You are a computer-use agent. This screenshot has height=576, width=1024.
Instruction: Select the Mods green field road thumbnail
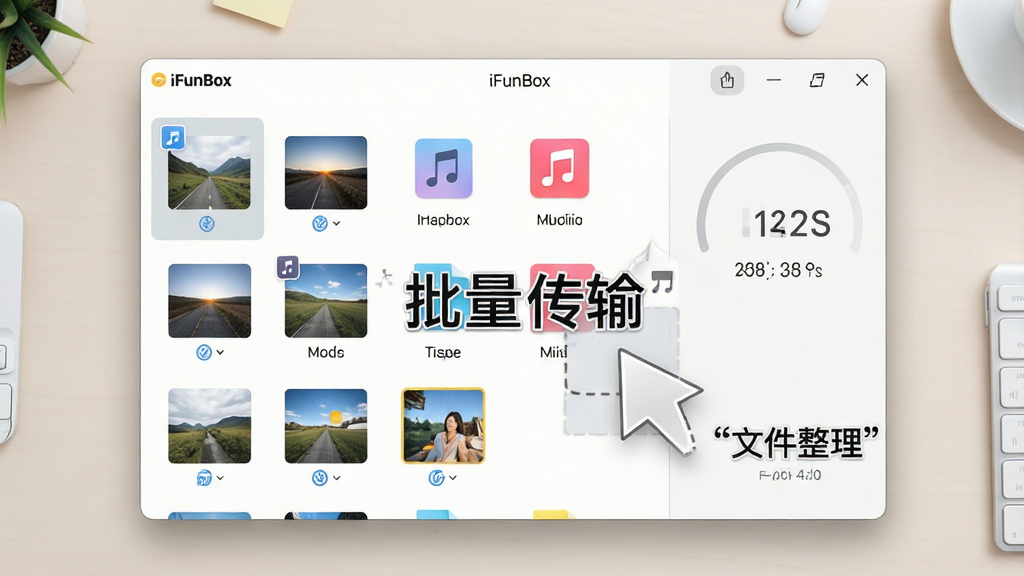(326, 300)
